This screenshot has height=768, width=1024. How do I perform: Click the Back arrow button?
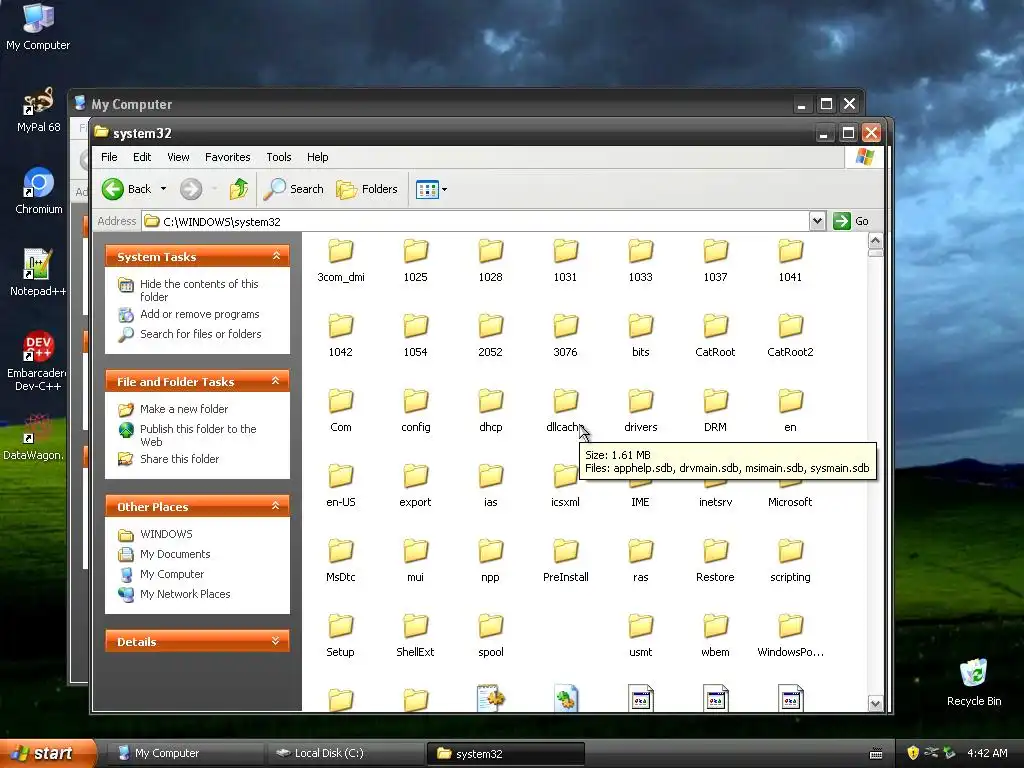[x=126, y=189]
